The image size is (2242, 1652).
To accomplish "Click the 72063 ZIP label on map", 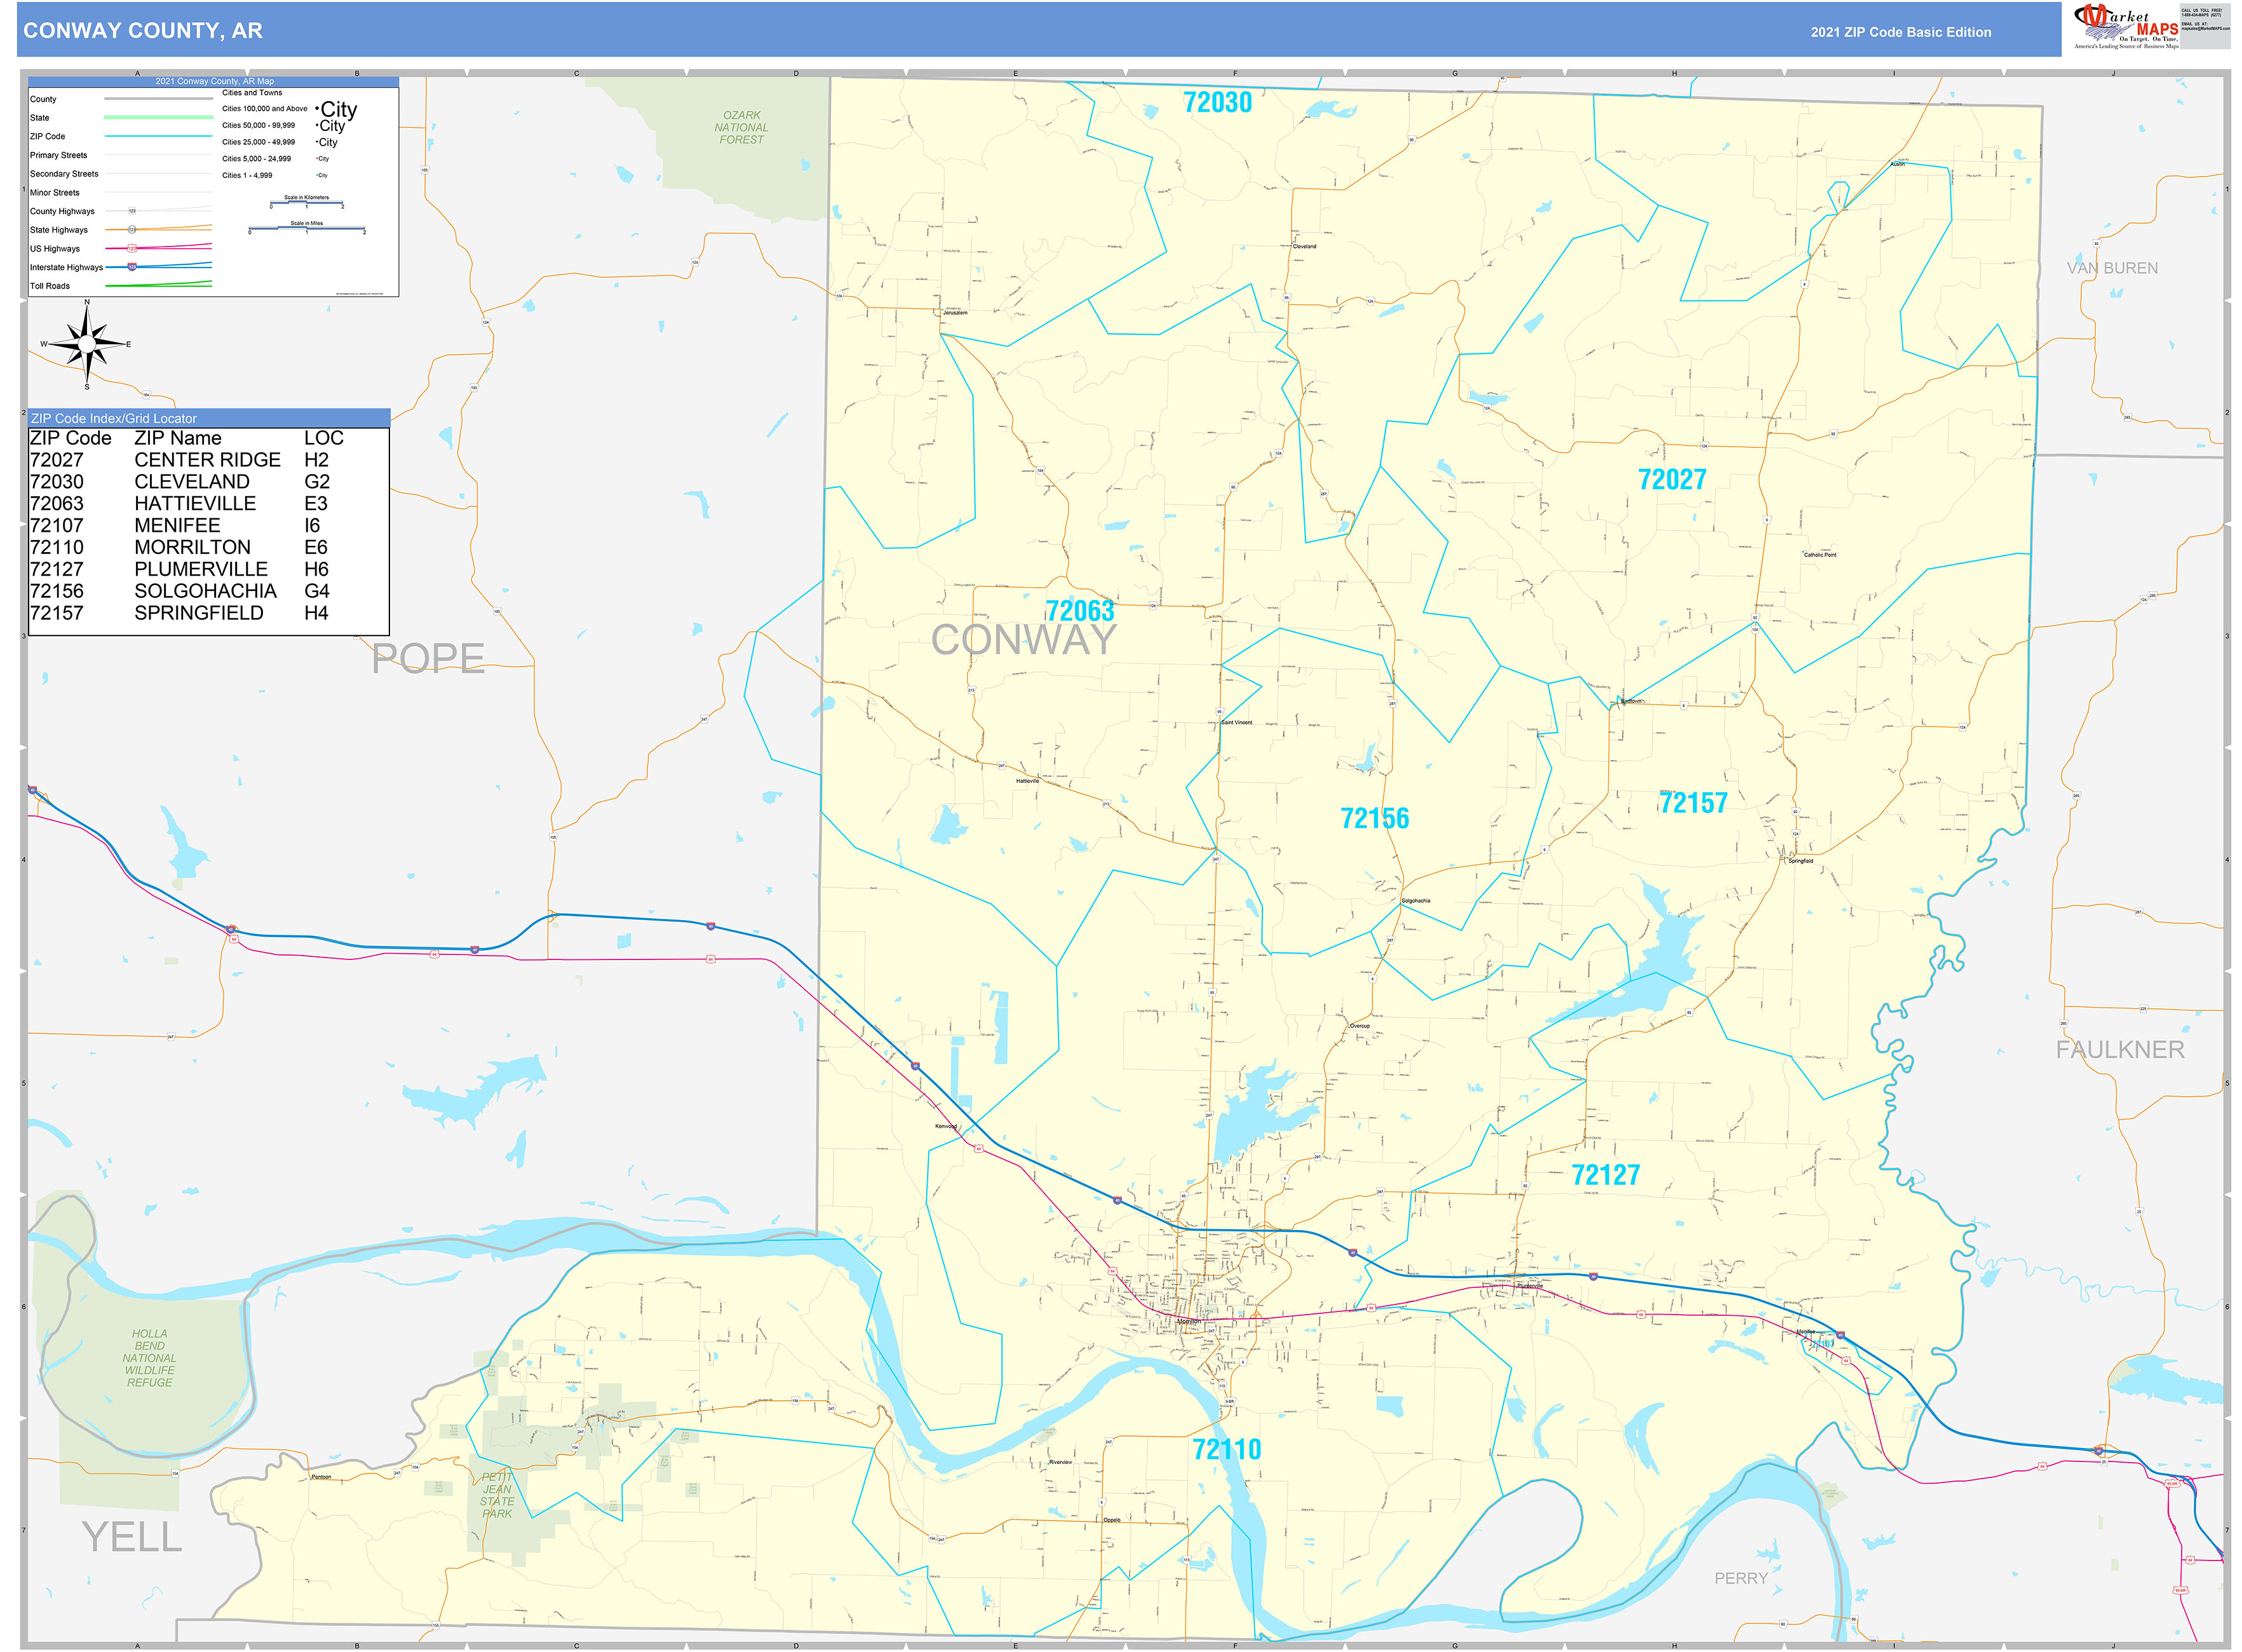I will 1079,611.
